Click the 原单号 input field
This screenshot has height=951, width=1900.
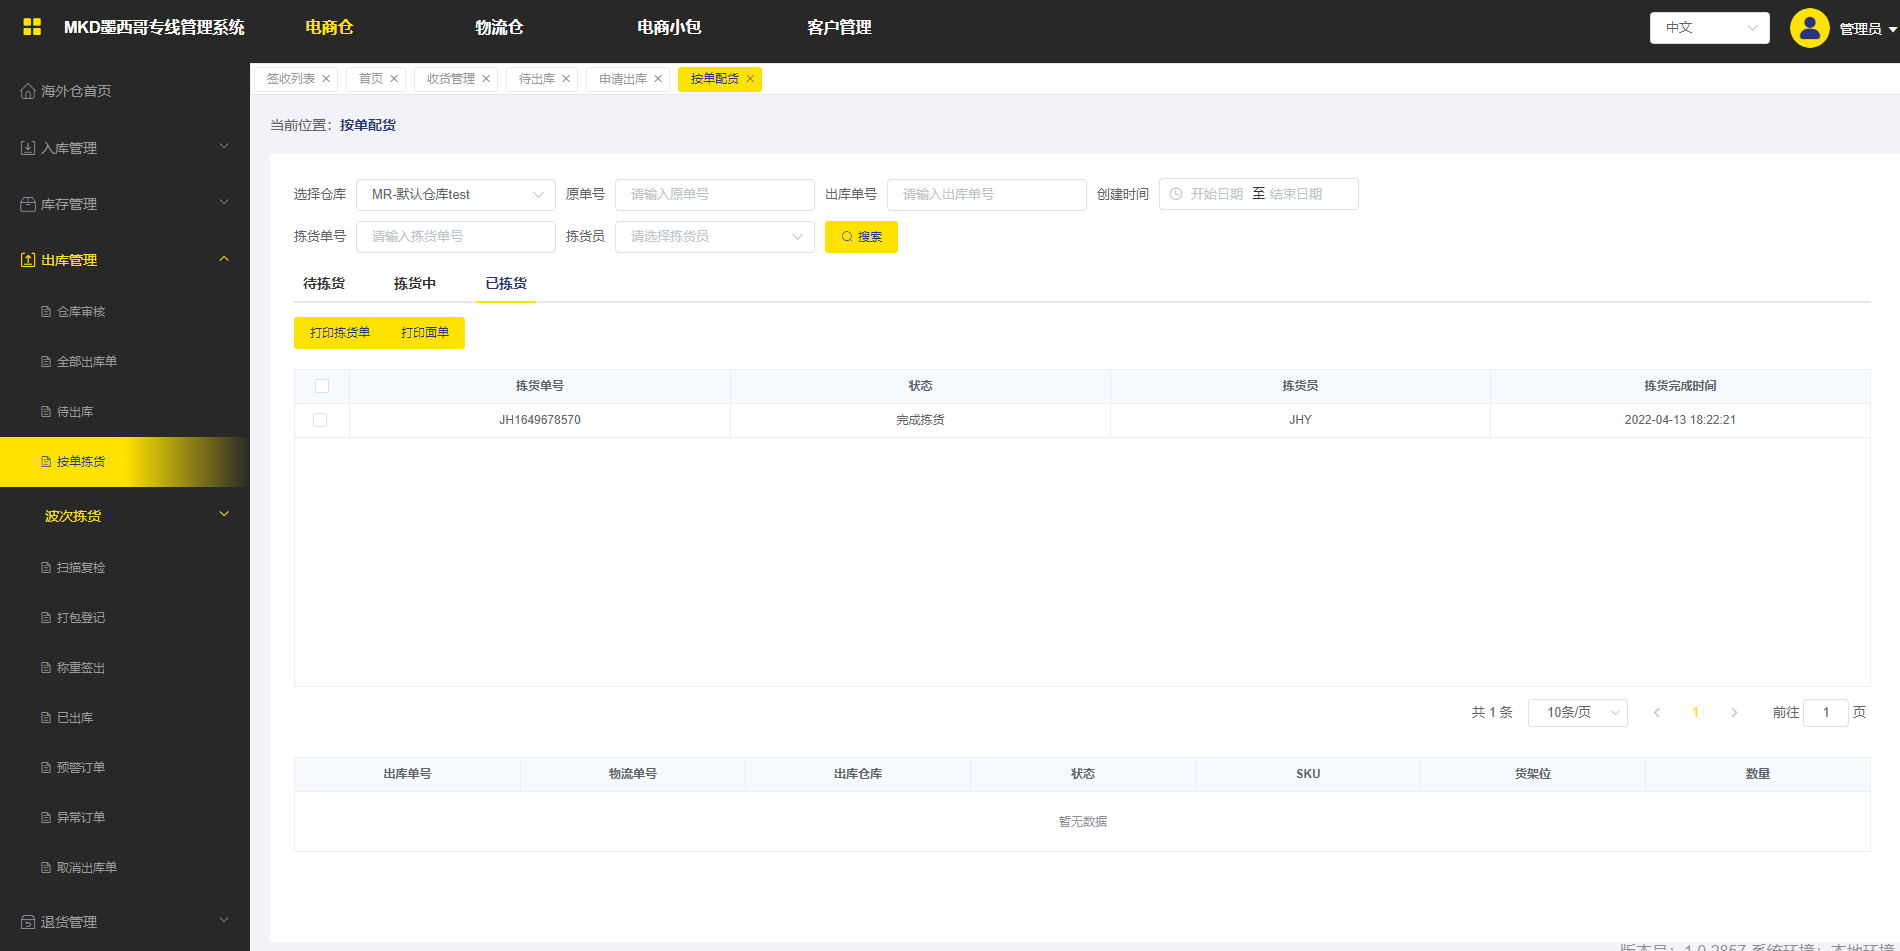pos(714,195)
